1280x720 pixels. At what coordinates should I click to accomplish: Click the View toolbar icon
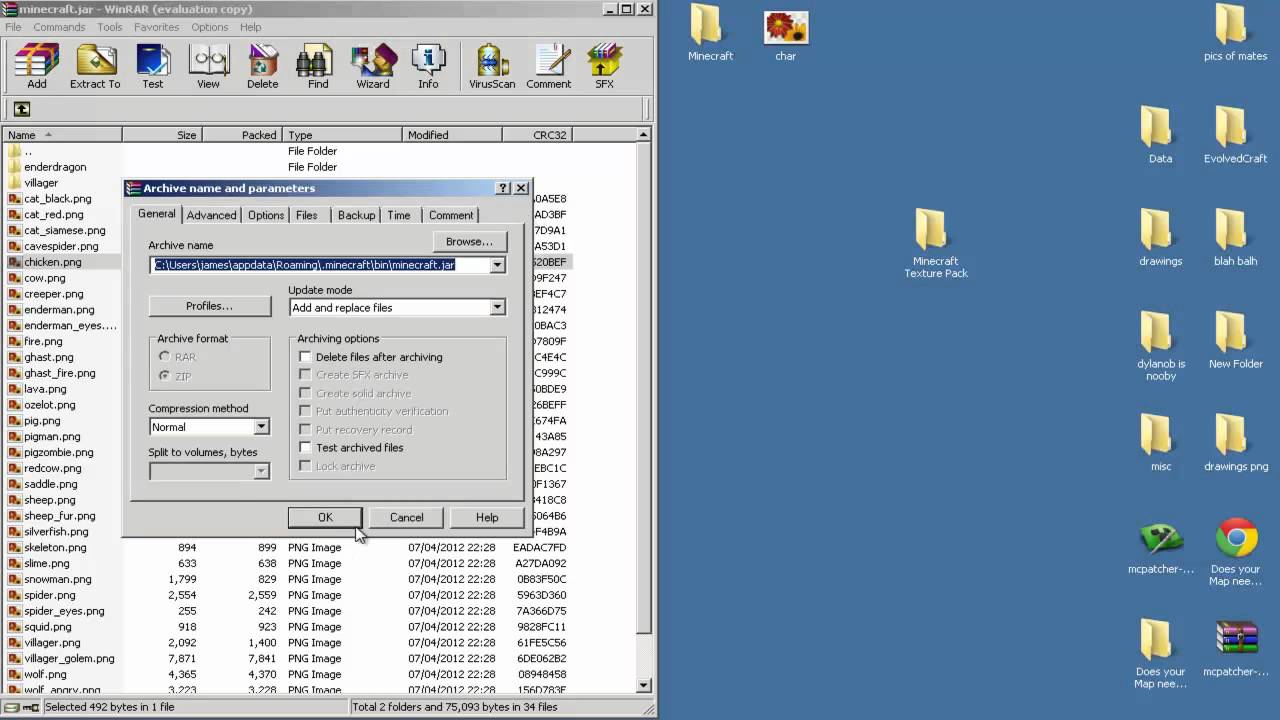click(x=208, y=67)
